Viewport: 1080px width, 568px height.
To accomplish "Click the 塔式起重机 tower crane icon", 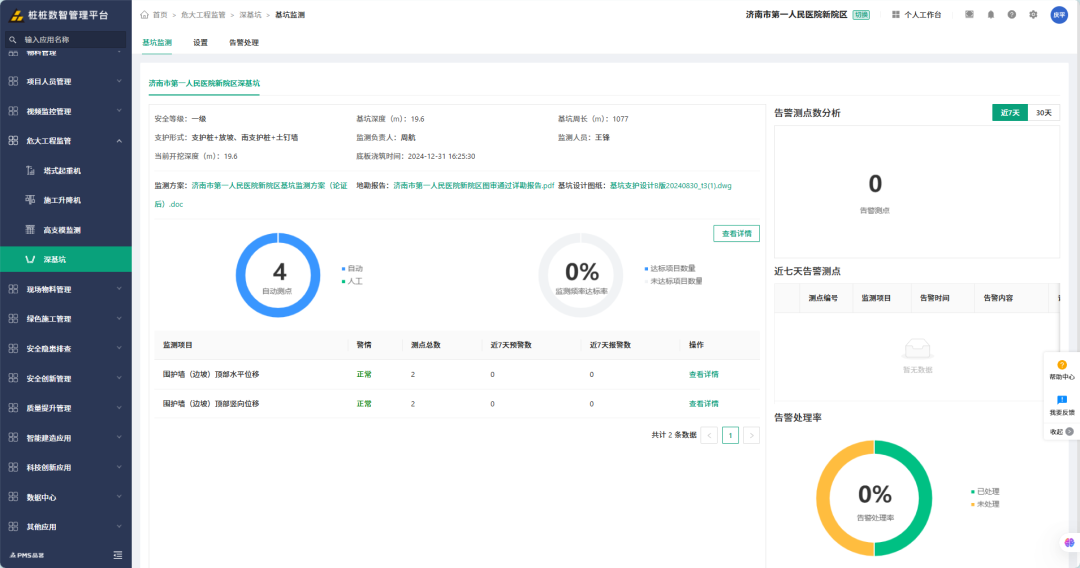I will pyautogui.click(x=30, y=170).
